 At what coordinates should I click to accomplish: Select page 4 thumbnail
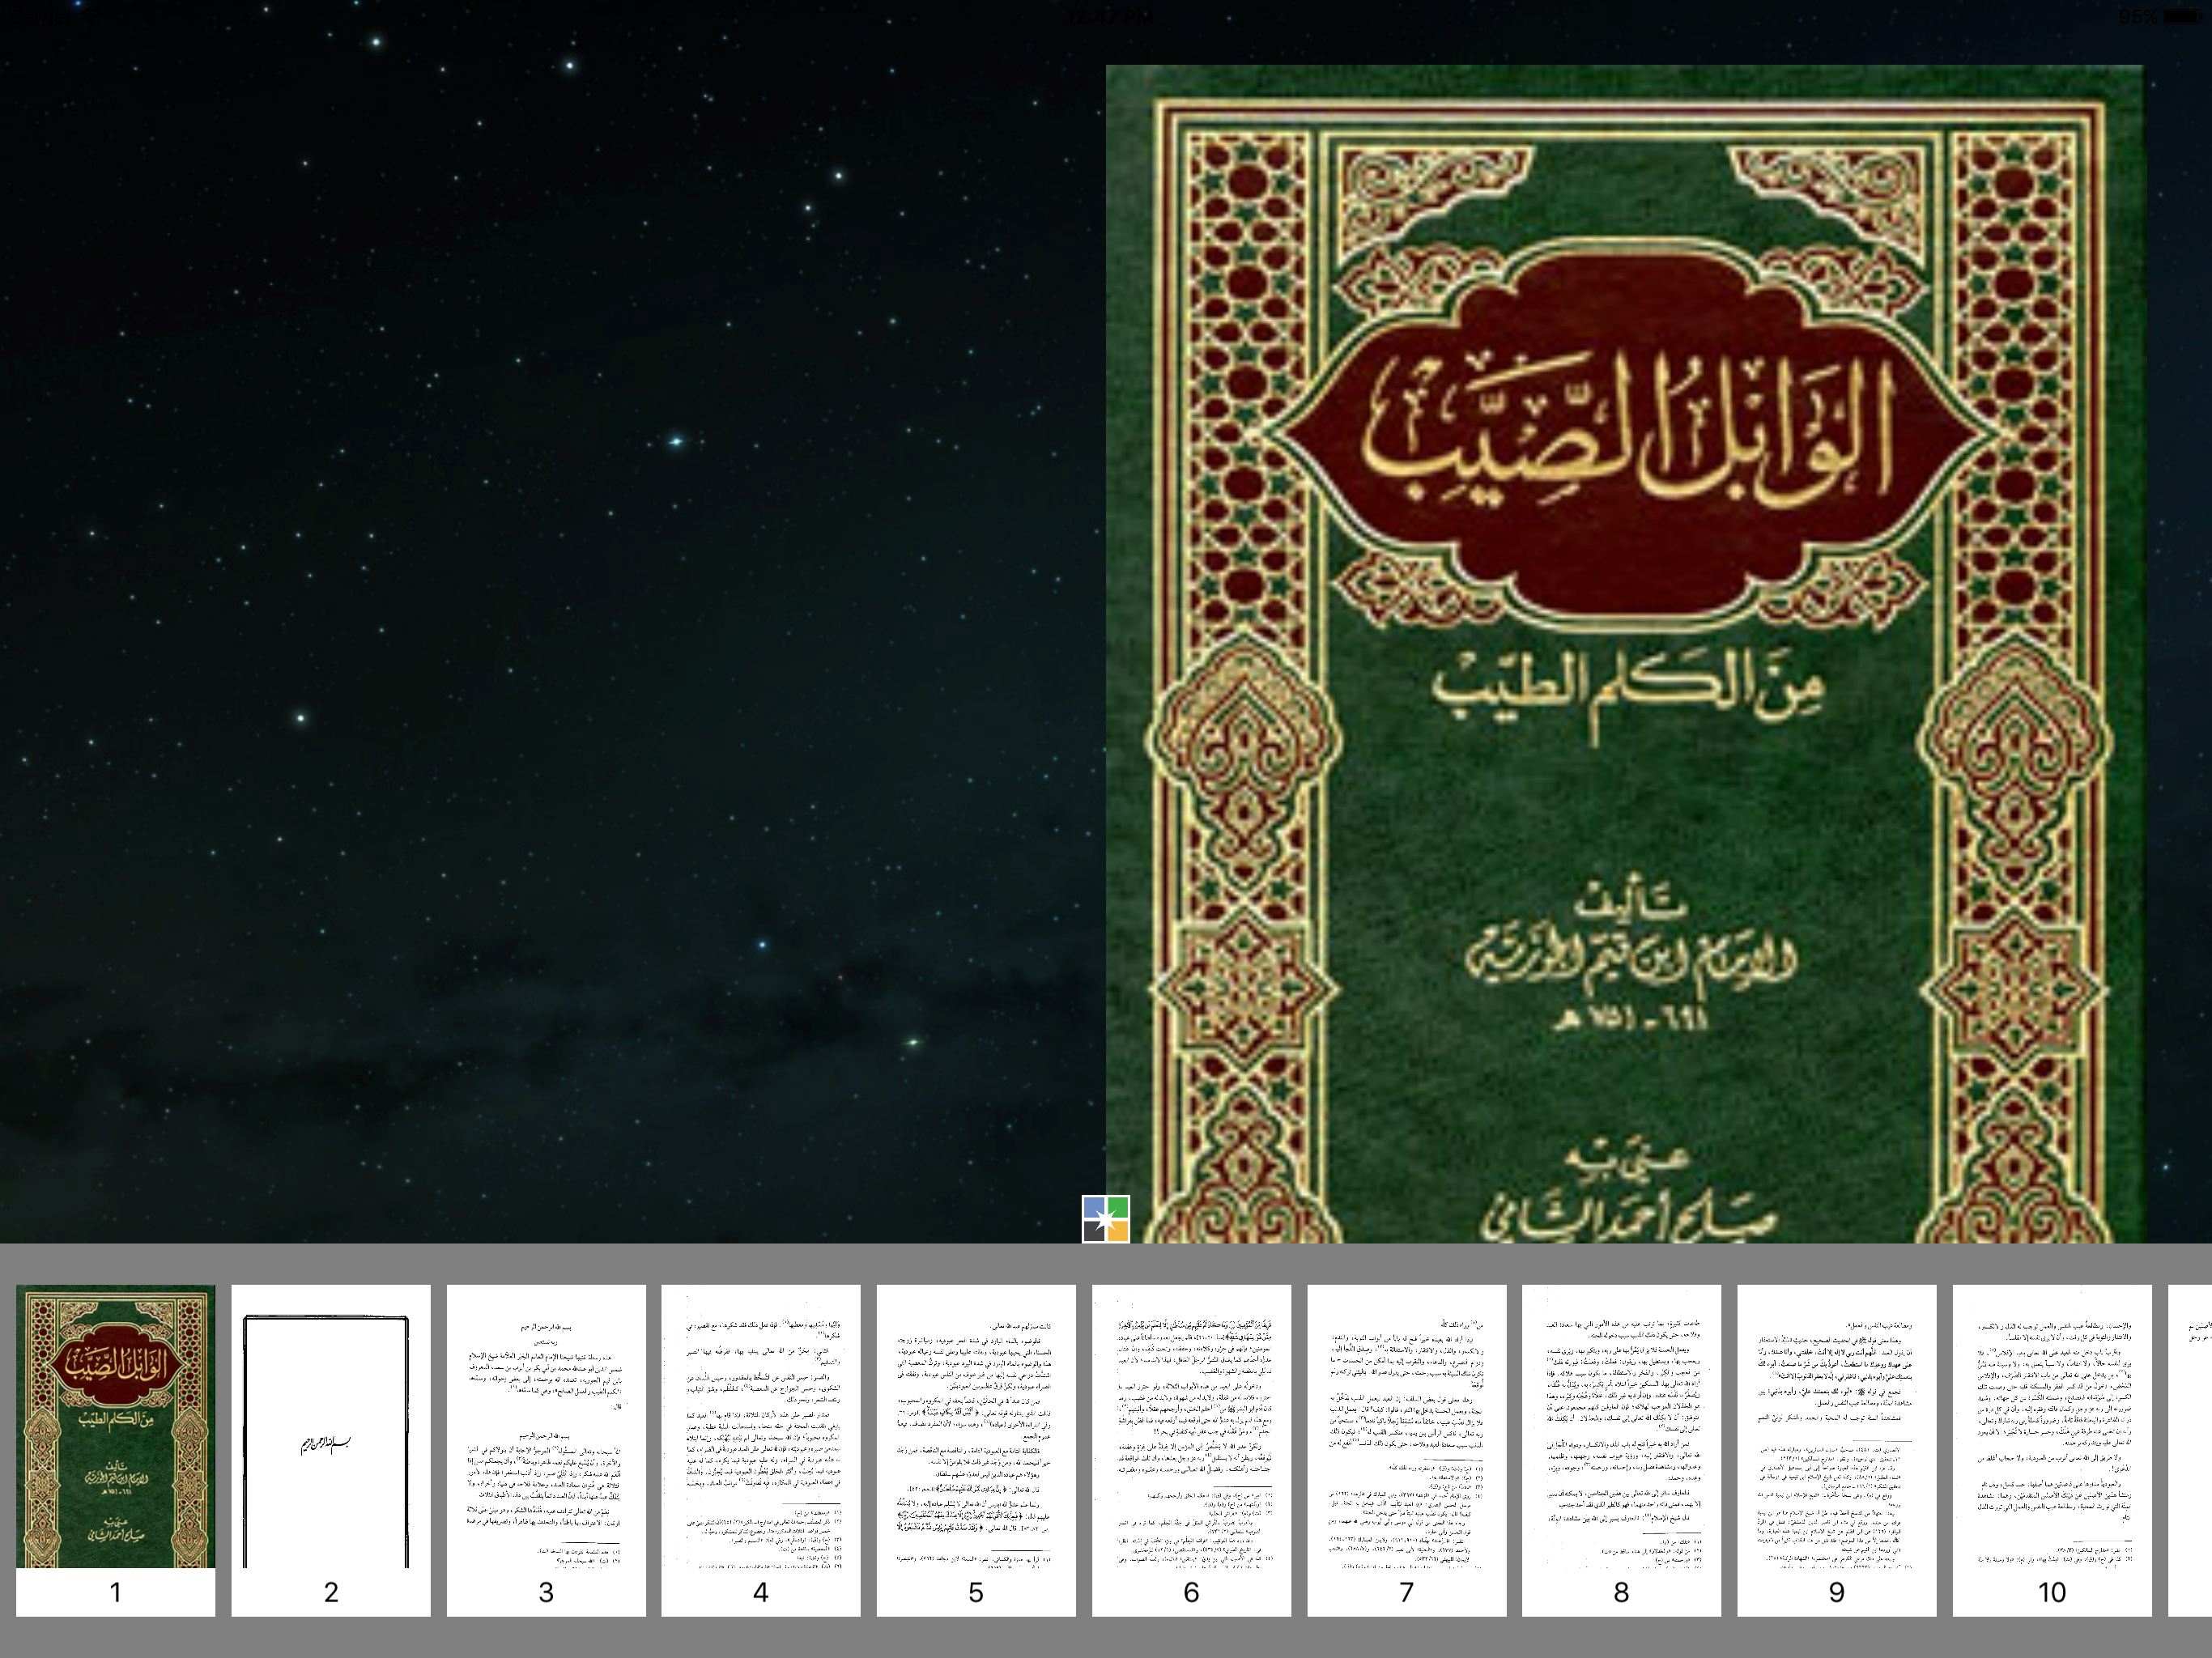click(x=761, y=1450)
